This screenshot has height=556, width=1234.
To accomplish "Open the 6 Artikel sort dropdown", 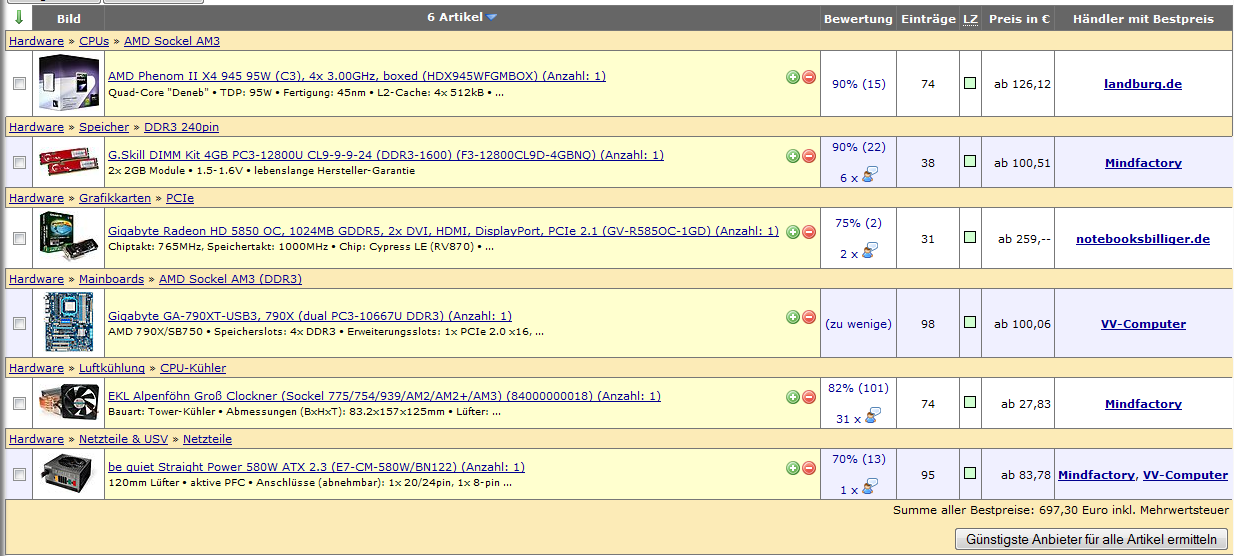I will pos(461,18).
